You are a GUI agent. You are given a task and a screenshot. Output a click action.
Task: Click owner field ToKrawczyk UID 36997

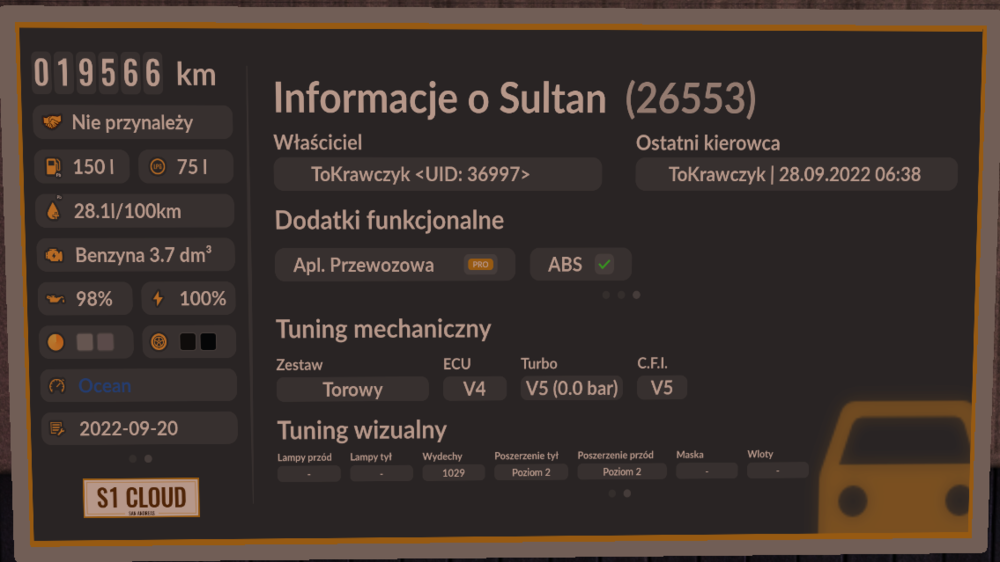click(438, 174)
